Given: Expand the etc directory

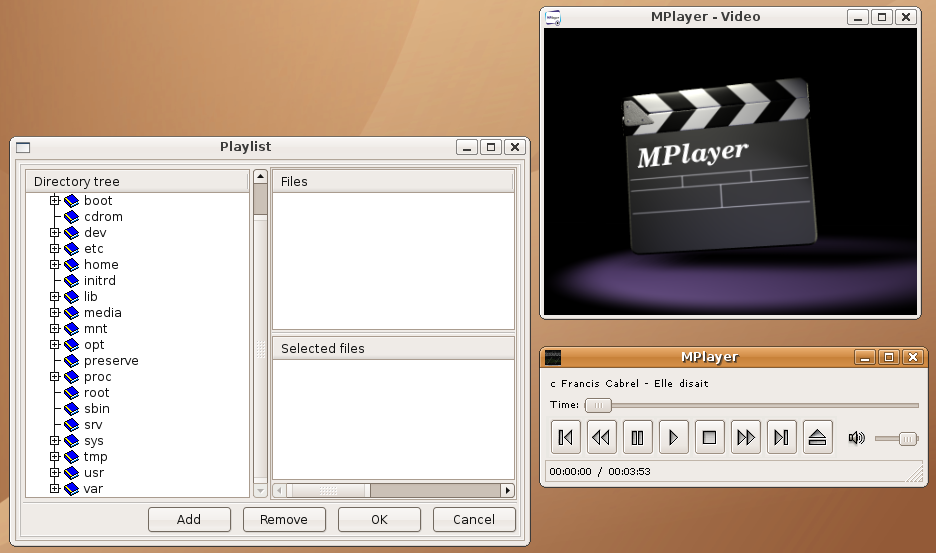Looking at the screenshot, I should point(54,248).
